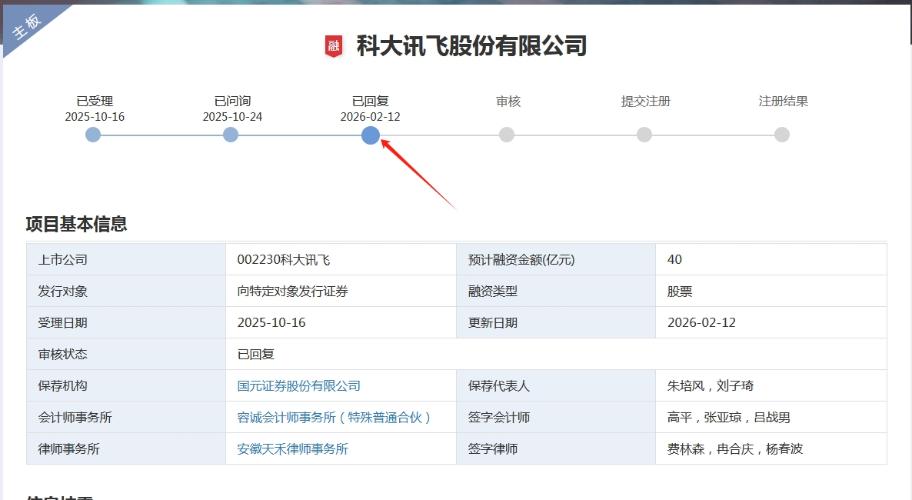Click the 更新日期 label cell
This screenshot has width=912, height=500.
[556, 323]
